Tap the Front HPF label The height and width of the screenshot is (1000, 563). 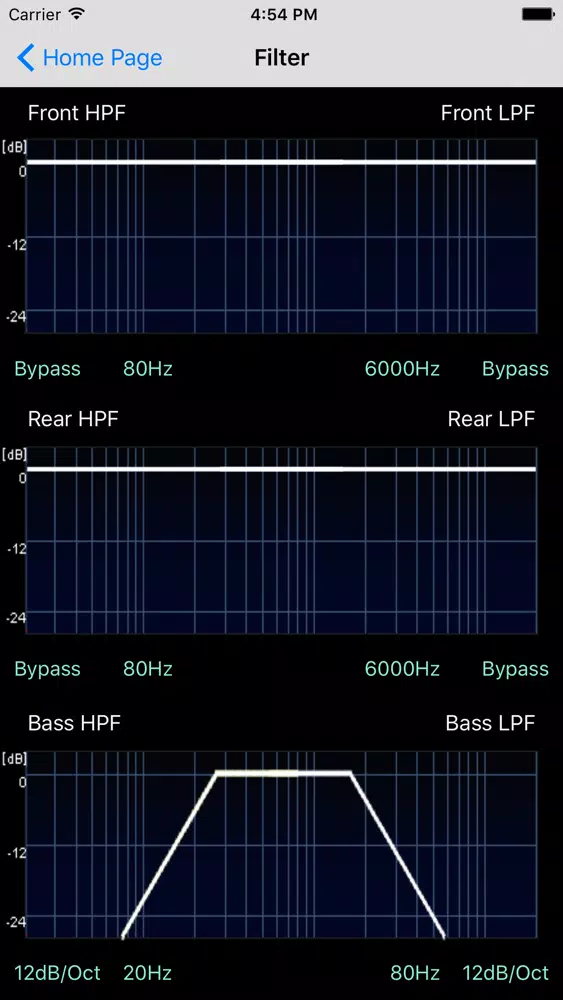[x=77, y=114]
